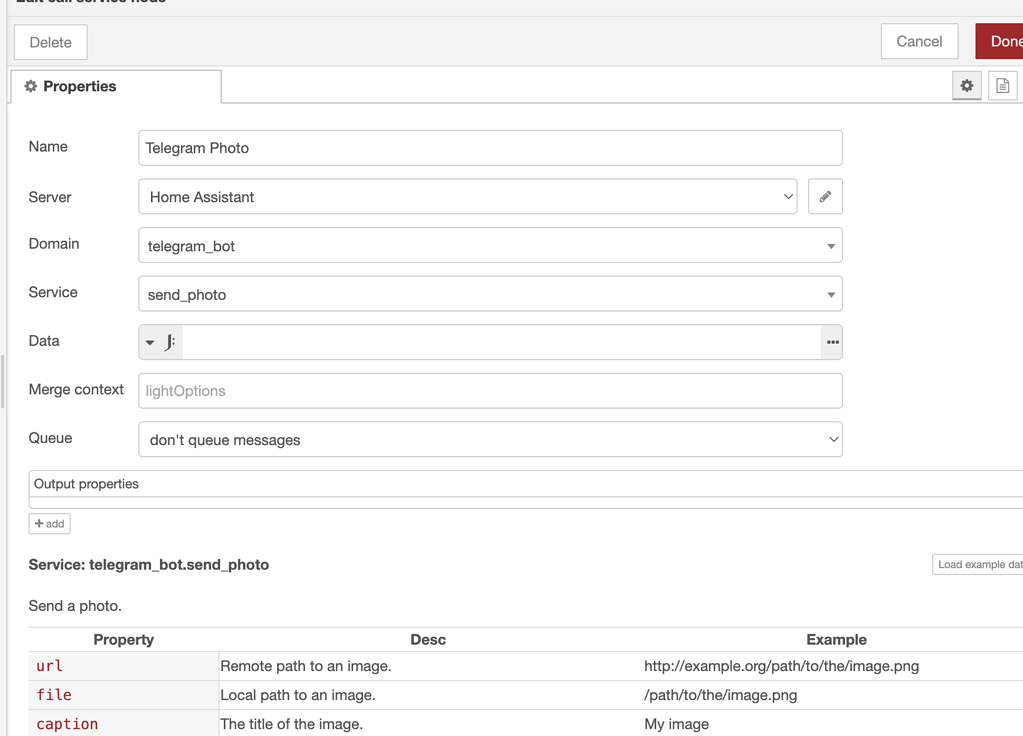Screen dimensions: 1023x736
Task: Click the url property name
Action: (x=50, y=666)
